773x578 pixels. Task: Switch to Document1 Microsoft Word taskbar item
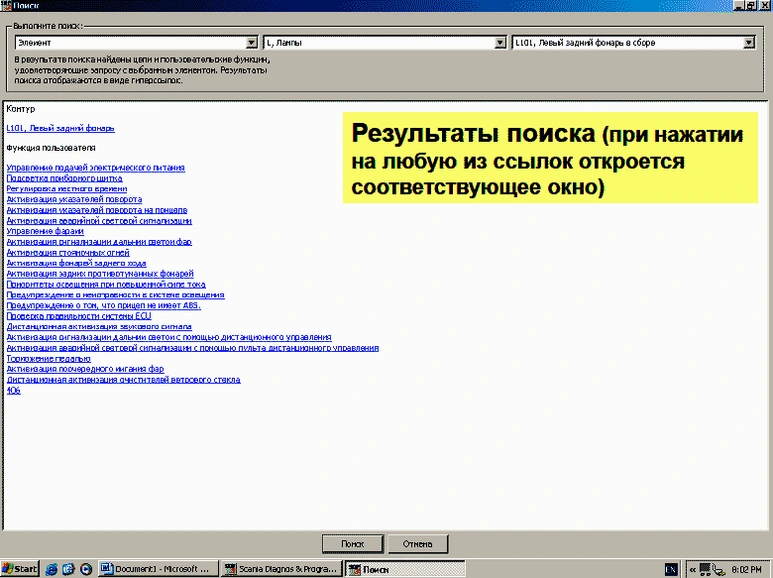(157, 568)
